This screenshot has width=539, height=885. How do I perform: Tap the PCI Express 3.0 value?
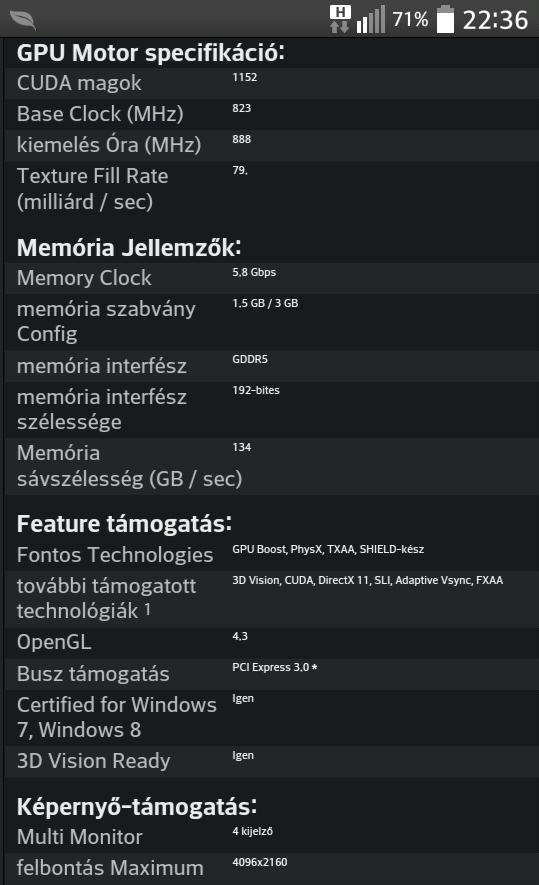pyautogui.click(x=274, y=667)
